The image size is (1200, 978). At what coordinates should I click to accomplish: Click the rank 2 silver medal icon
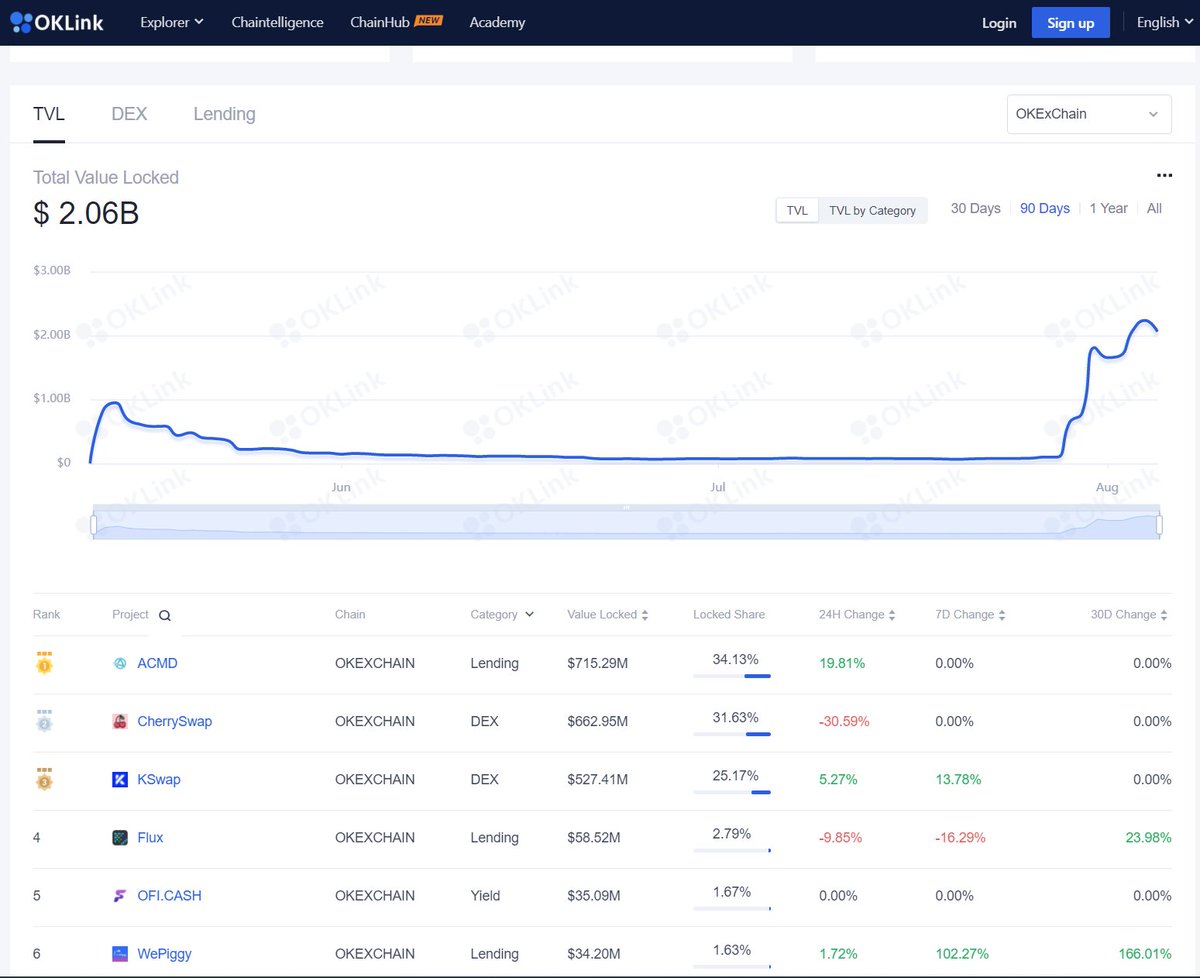(44, 720)
